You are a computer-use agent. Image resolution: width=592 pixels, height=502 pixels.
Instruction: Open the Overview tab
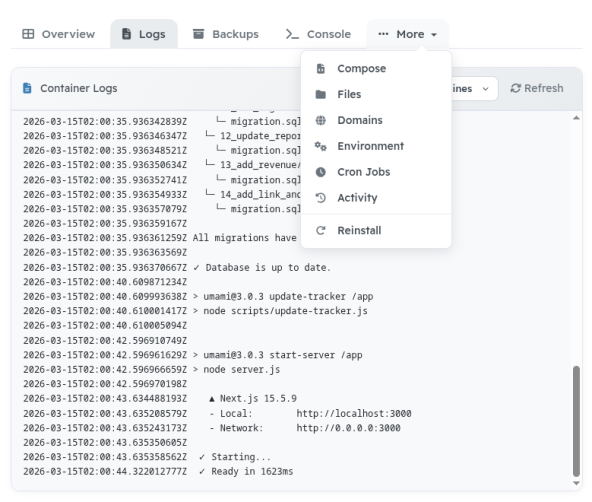(59, 34)
